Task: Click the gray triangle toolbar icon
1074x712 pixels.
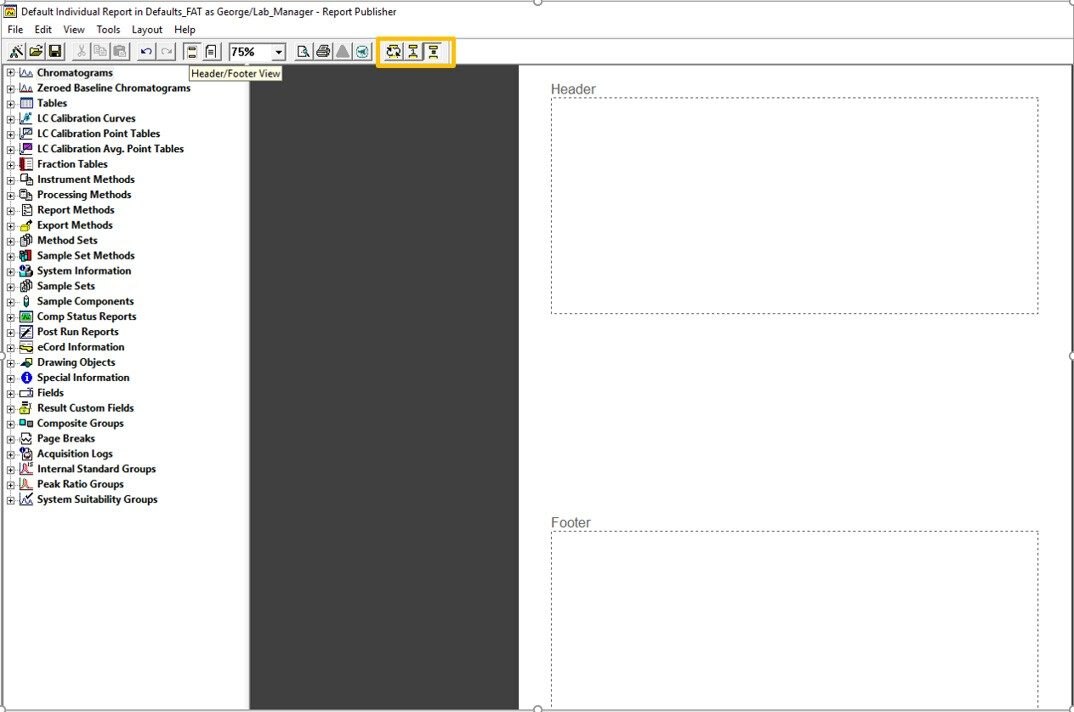Action: click(342, 51)
